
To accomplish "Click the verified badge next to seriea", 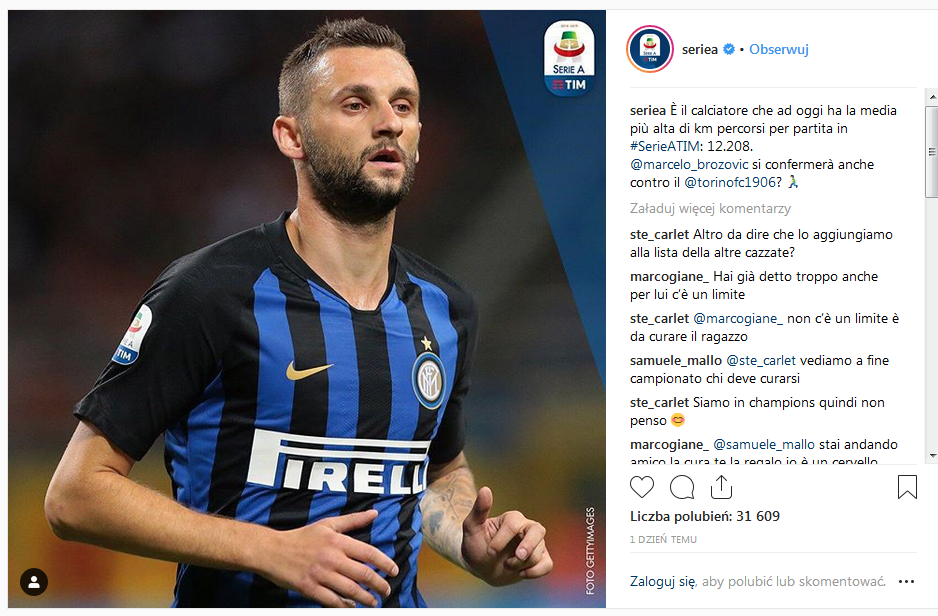I will [729, 50].
